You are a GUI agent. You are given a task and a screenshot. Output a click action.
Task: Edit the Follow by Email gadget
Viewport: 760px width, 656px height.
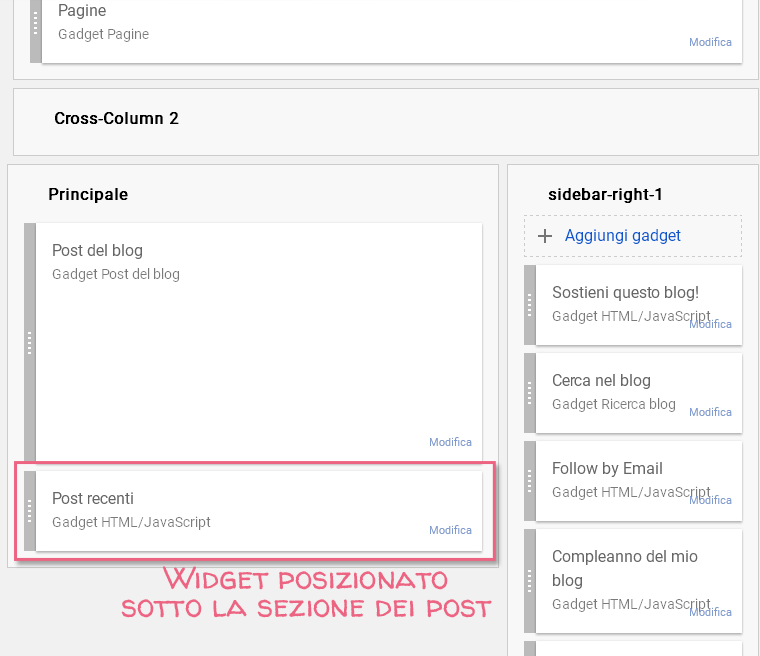point(711,500)
